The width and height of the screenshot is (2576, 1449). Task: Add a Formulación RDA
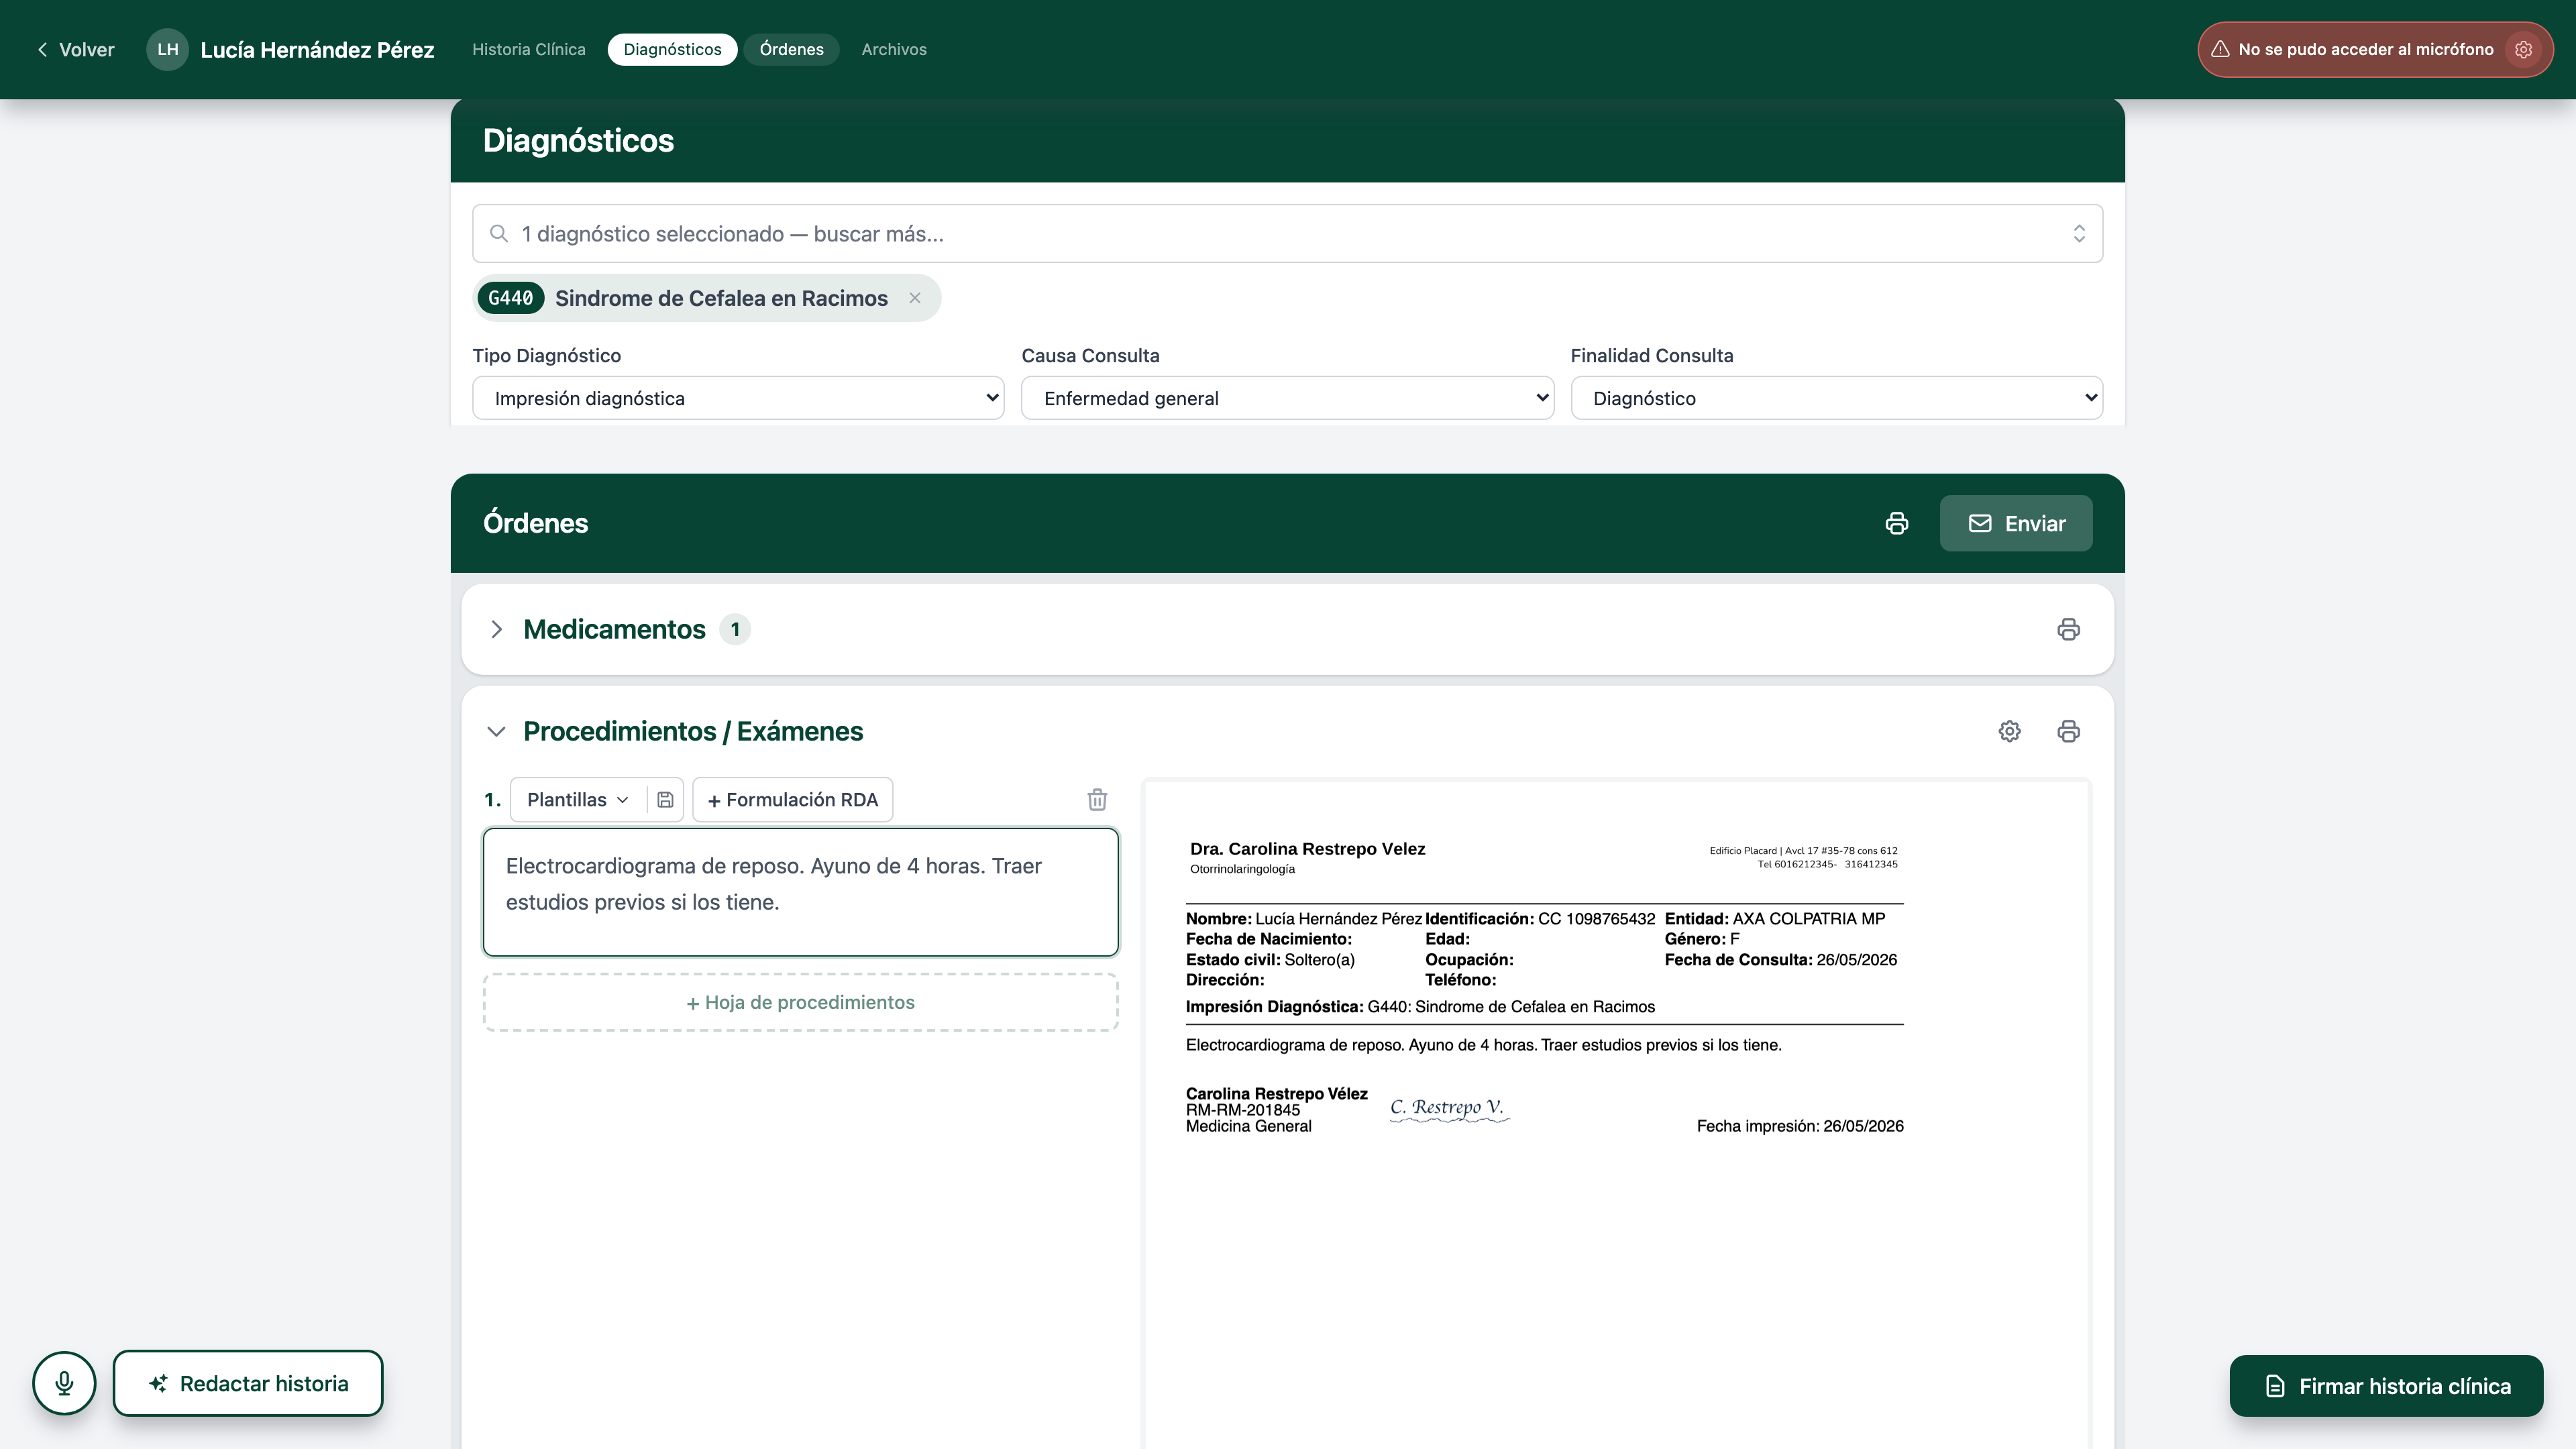[792, 800]
